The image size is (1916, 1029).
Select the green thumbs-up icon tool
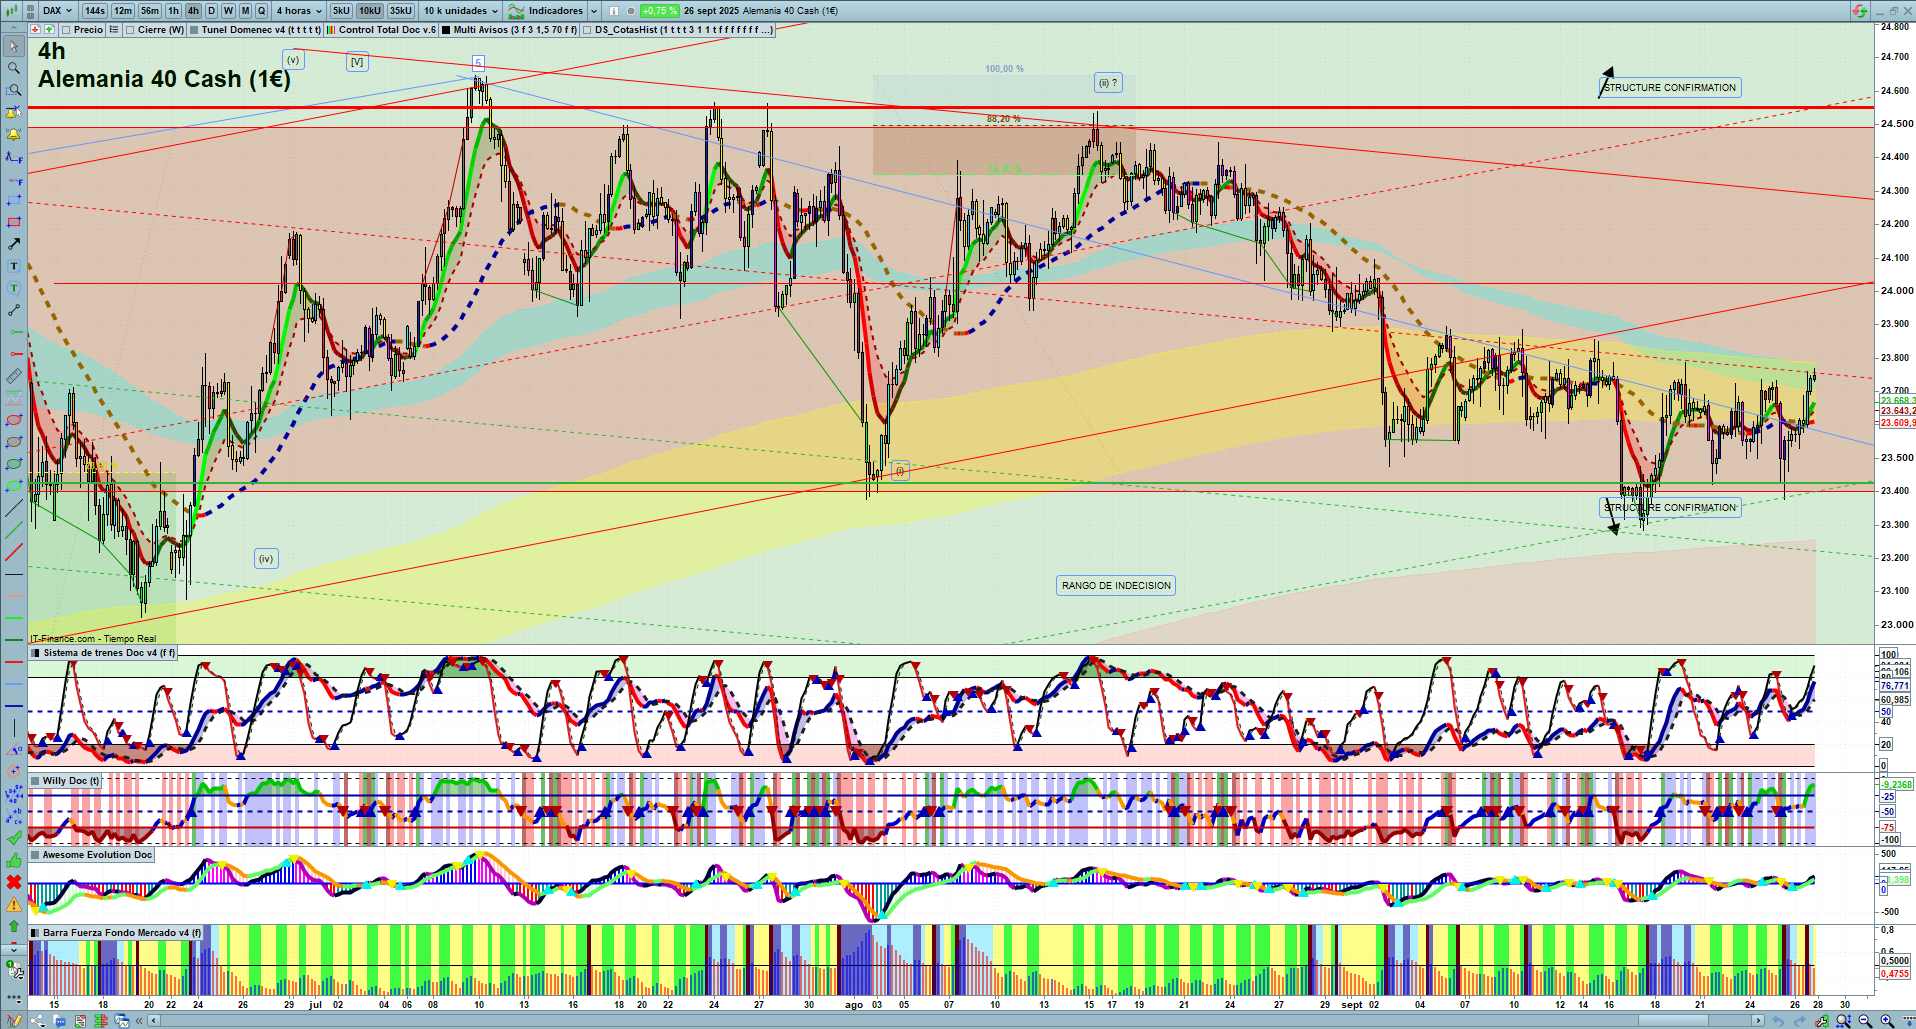click(x=14, y=861)
